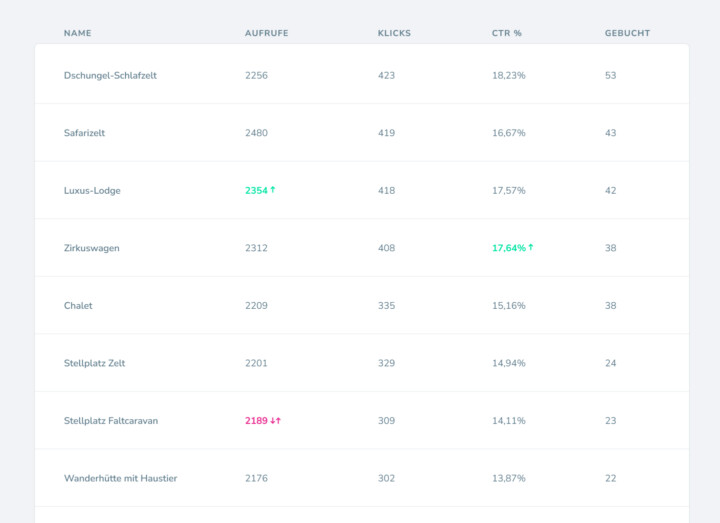This screenshot has height=523, width=720.
Task: Click the 16,67% CTR value
Action: tap(509, 133)
